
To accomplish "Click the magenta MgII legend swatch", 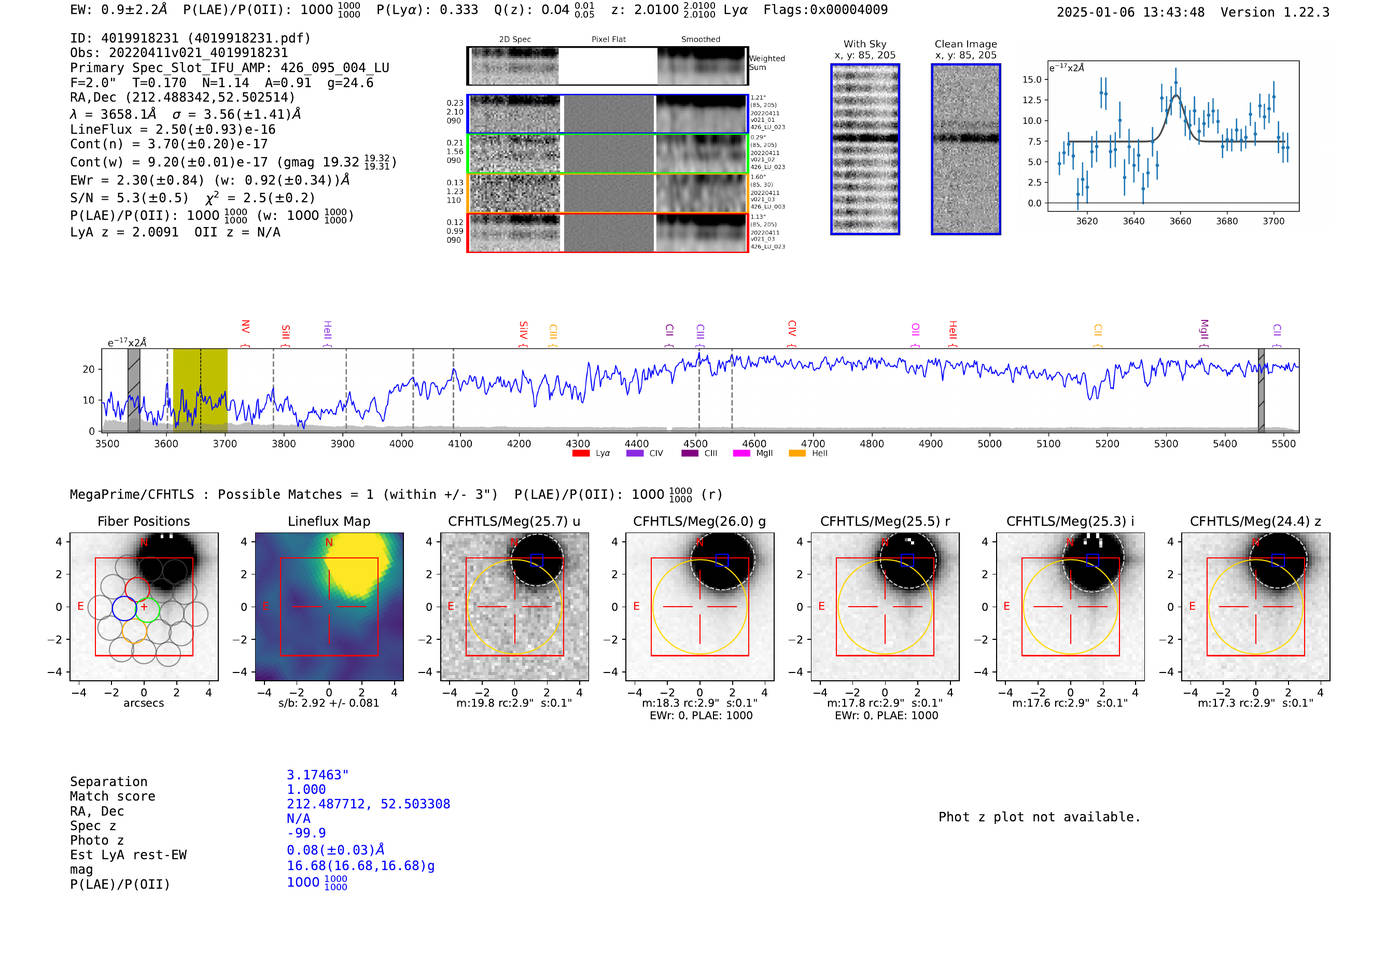I will click(741, 453).
